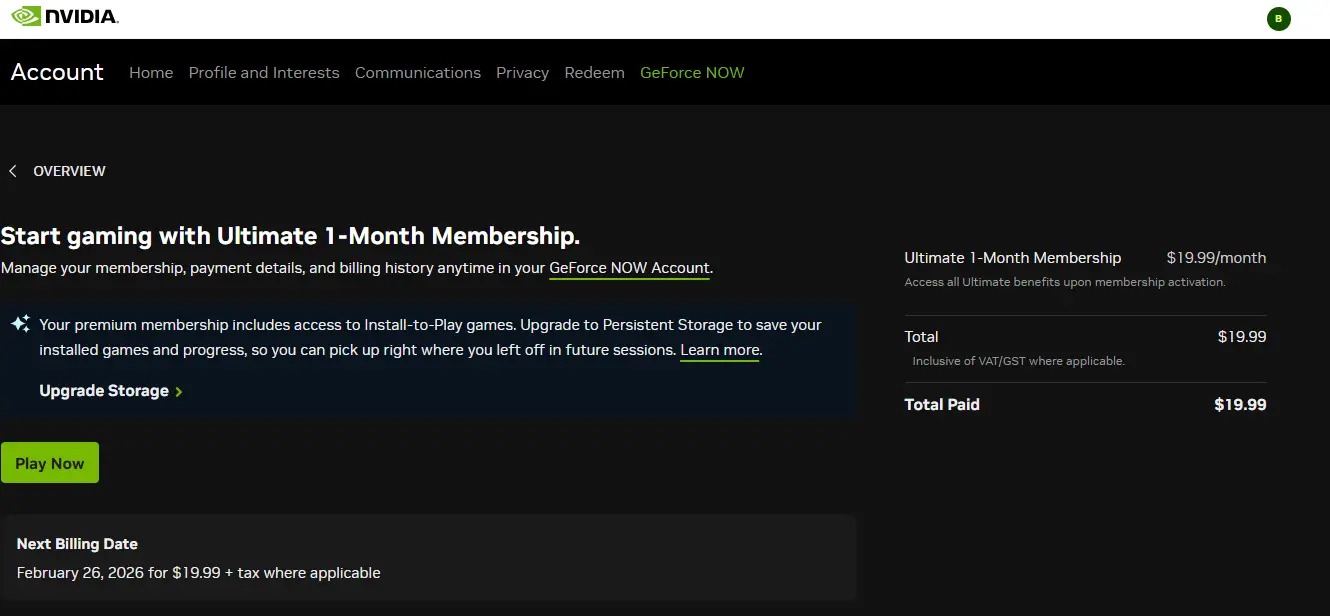Click the Total label

tap(921, 337)
